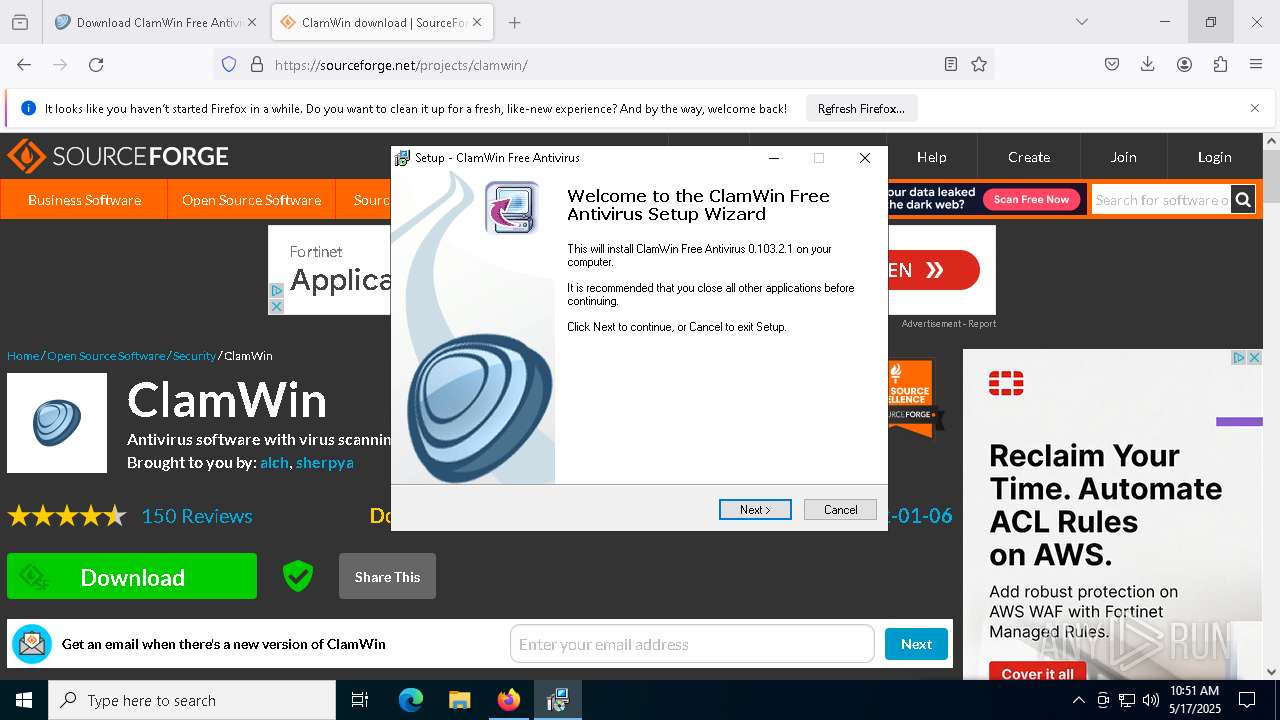The image size is (1280, 720).
Task: Bookmark this page with star icon
Action: click(x=979, y=64)
